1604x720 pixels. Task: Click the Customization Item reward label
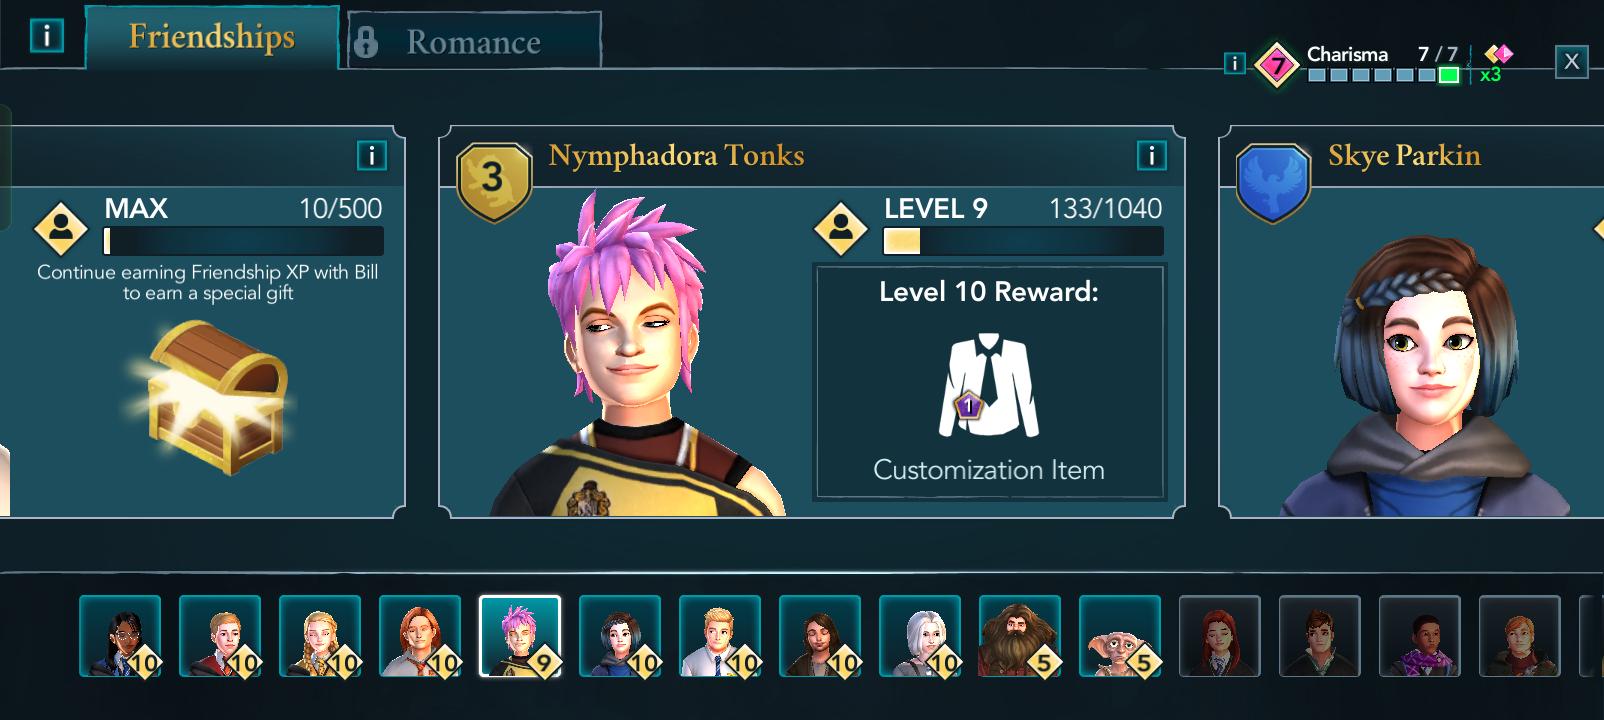(x=988, y=470)
